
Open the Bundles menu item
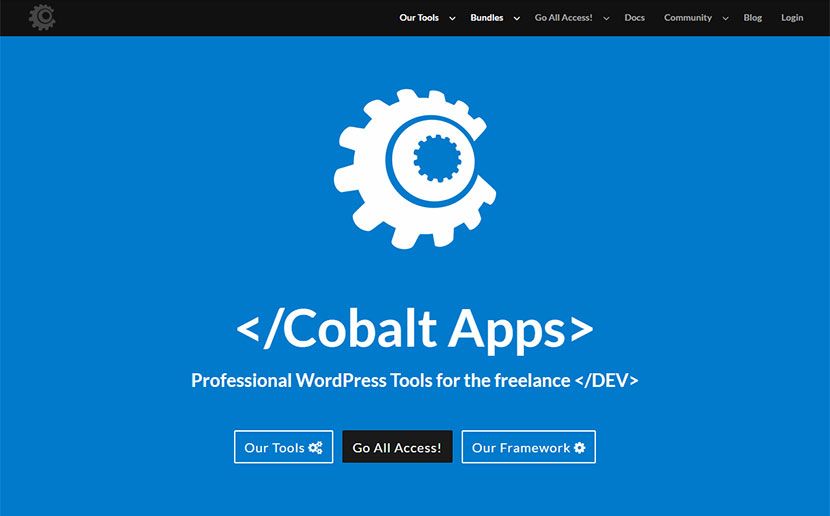click(x=486, y=17)
